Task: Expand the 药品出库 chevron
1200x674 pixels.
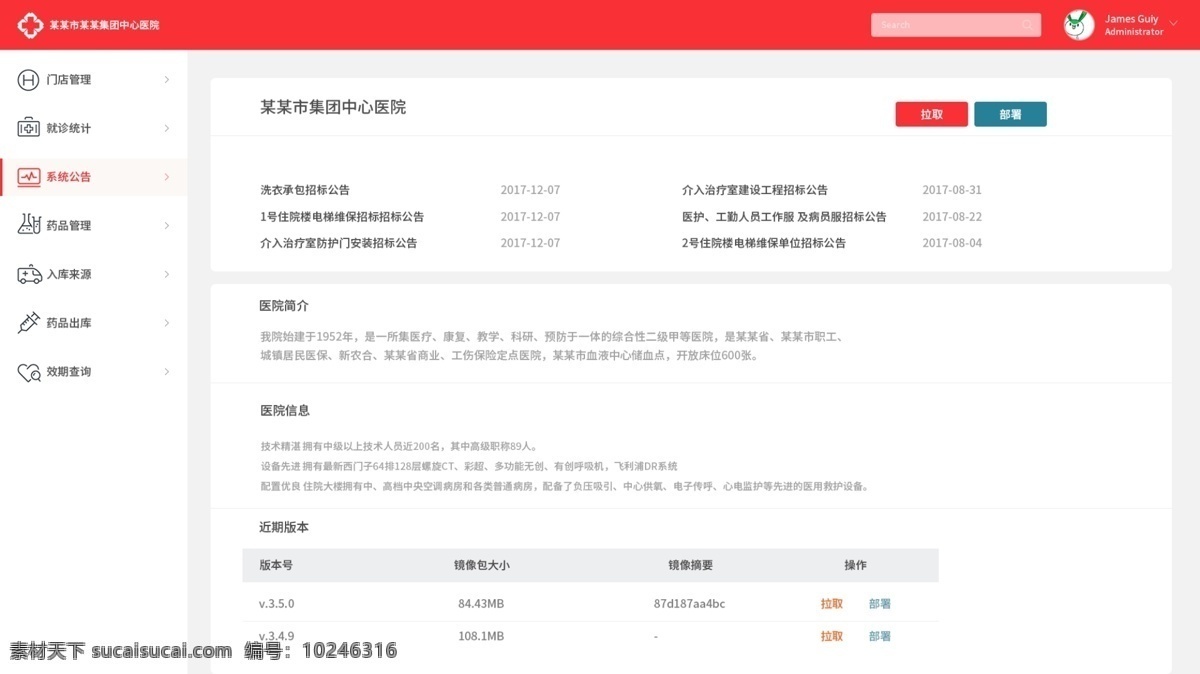Action: (x=167, y=323)
